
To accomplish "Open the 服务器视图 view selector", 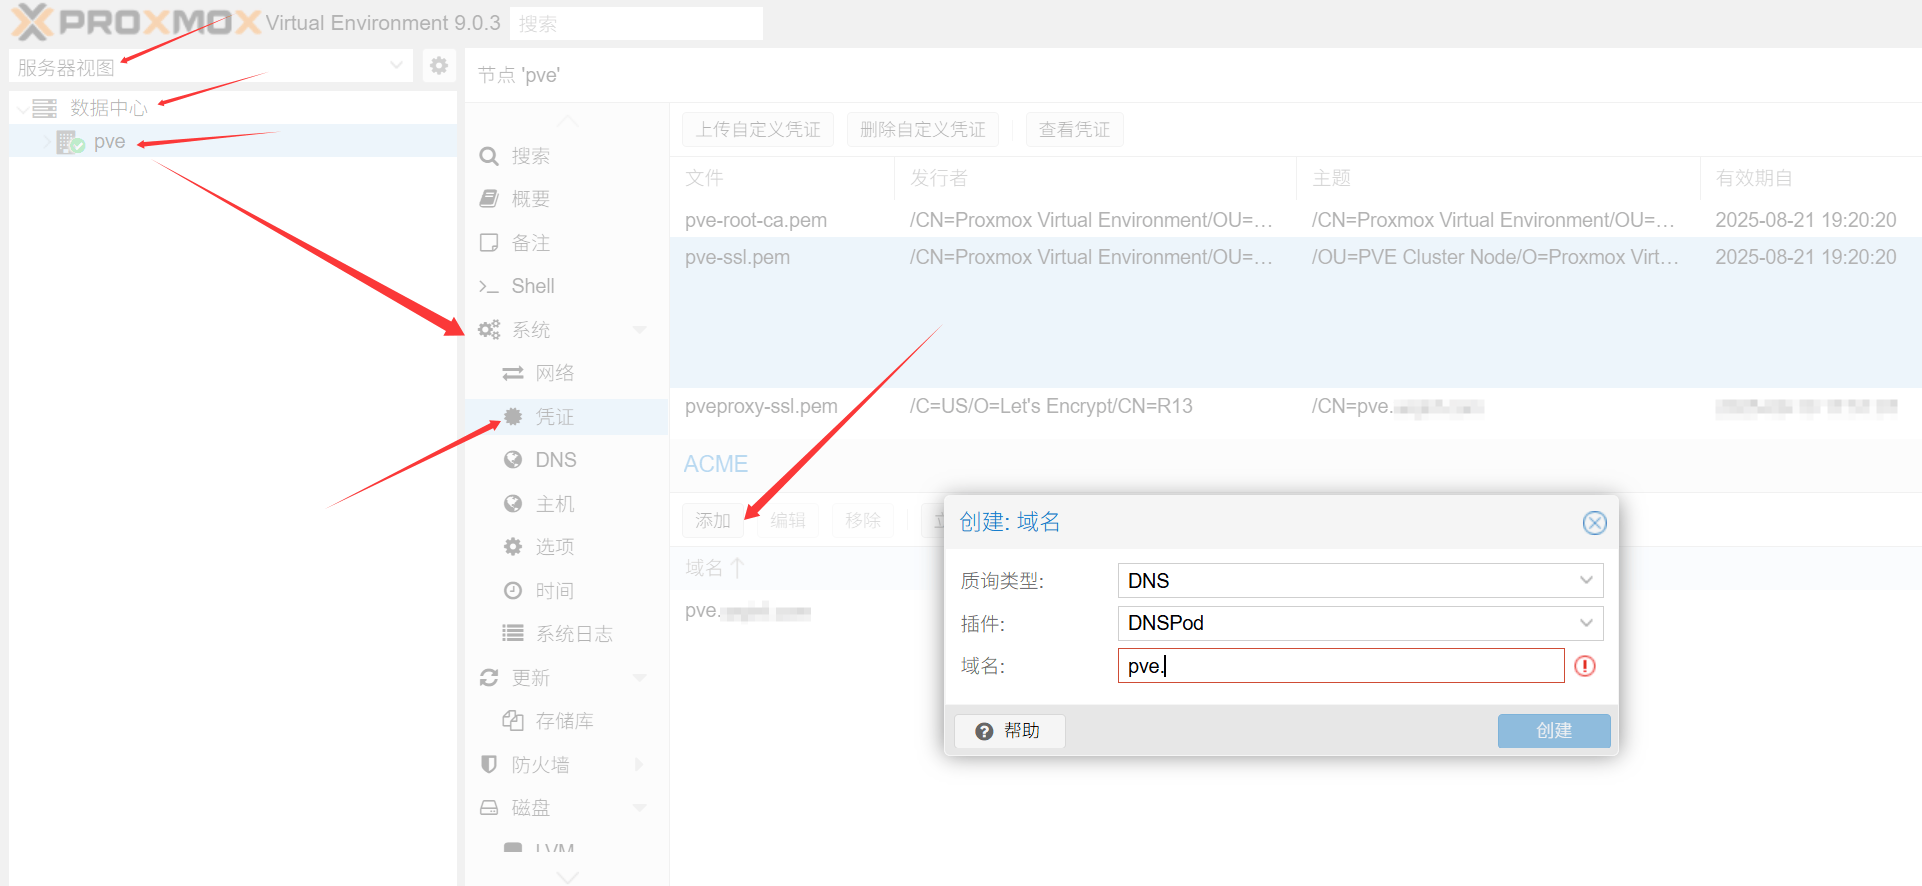I will click(x=210, y=67).
